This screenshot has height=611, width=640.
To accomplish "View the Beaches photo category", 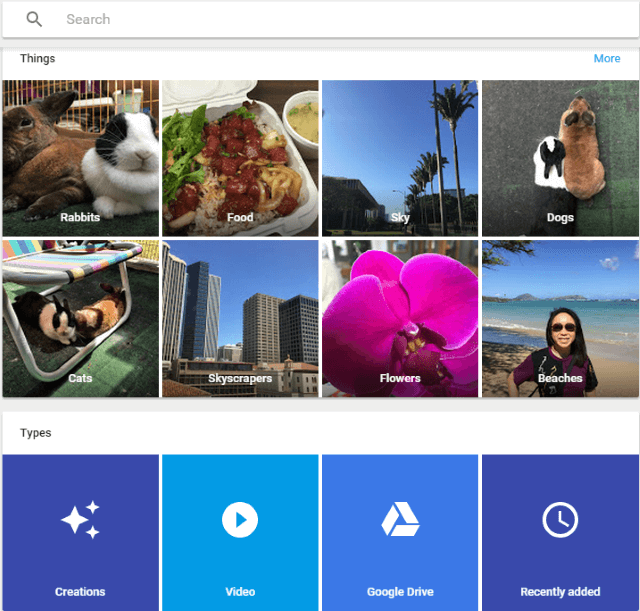I will [x=560, y=318].
